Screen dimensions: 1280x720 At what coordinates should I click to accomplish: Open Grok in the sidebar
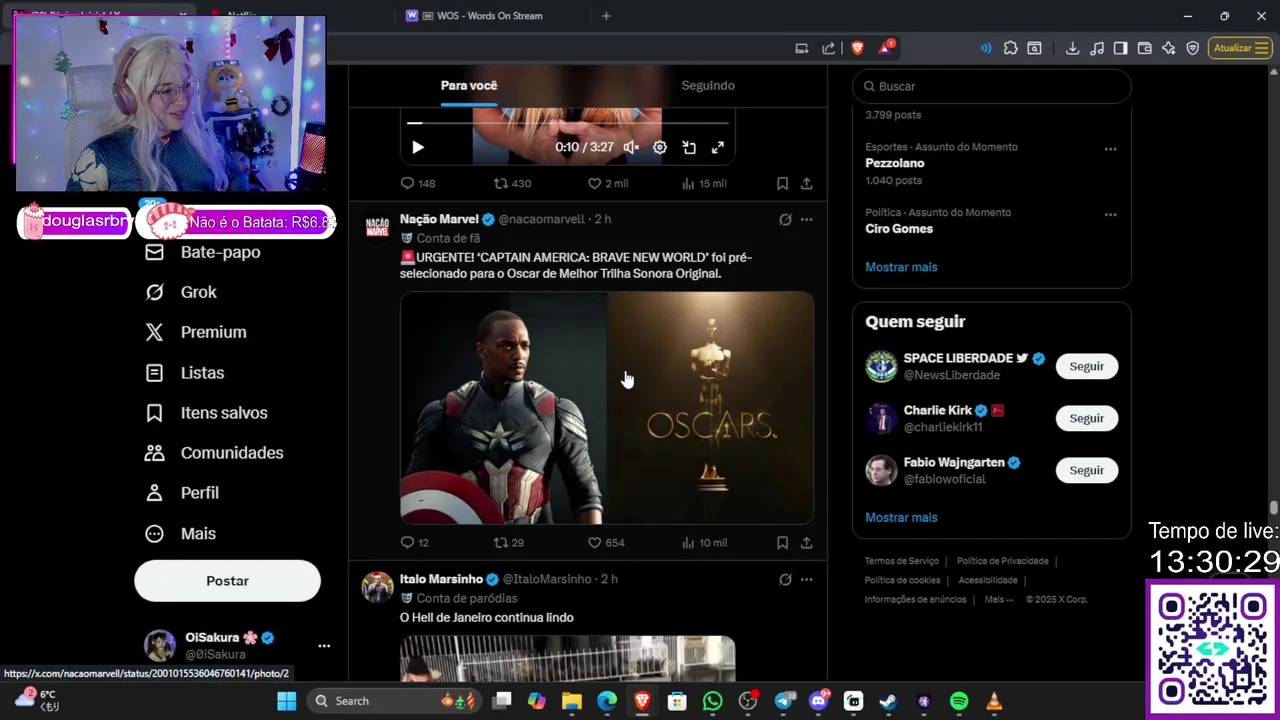coord(181,292)
